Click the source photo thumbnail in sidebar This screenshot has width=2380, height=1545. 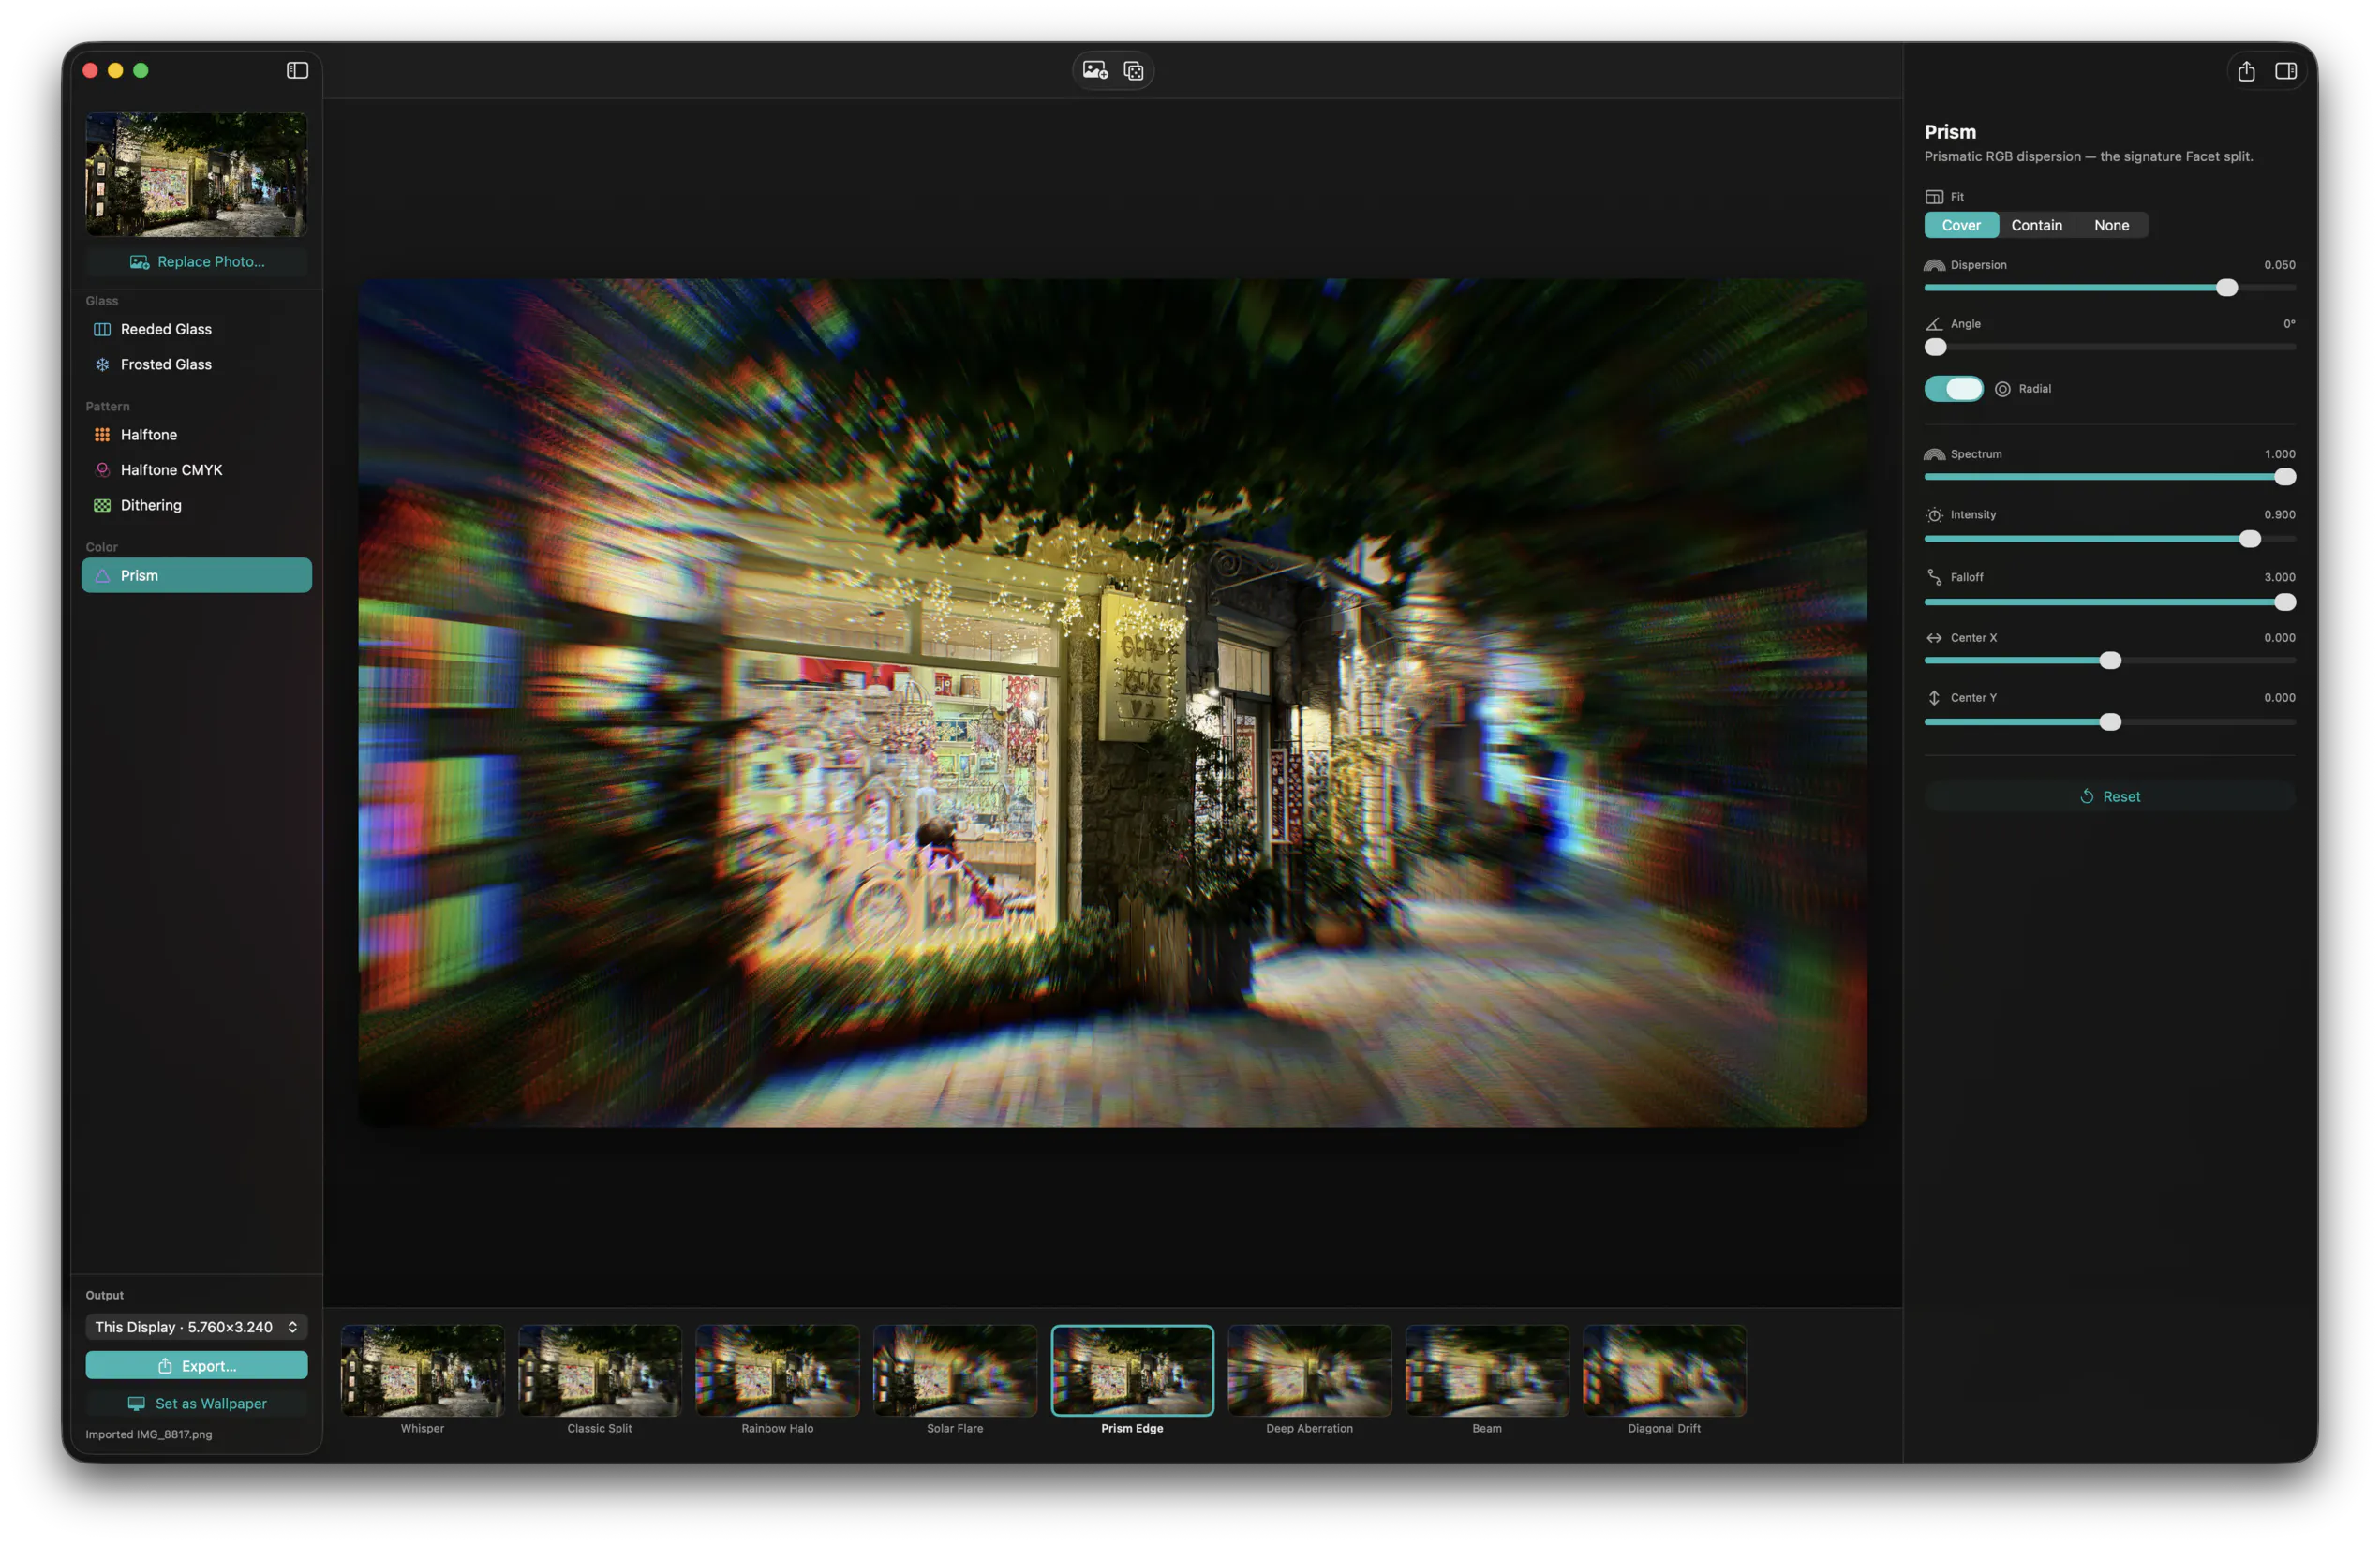(x=196, y=175)
